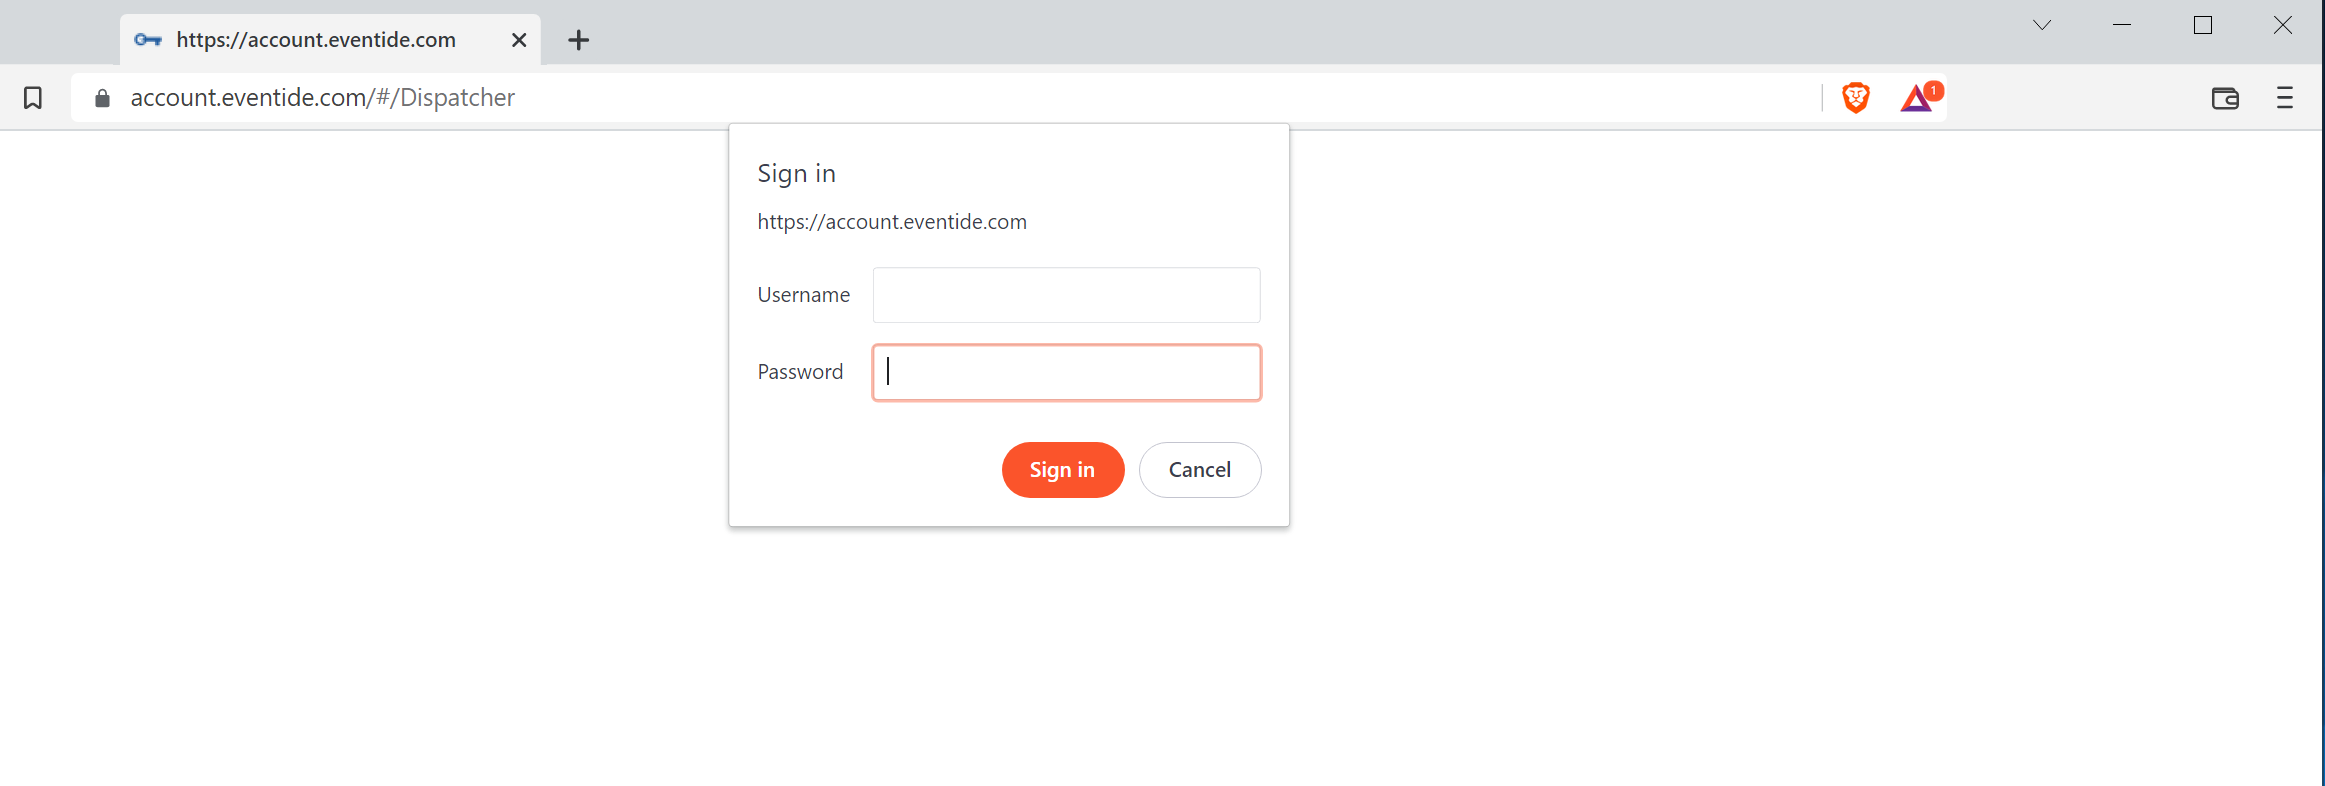Click the Brave Shields lion icon
This screenshot has width=2325, height=786.
tap(1856, 97)
